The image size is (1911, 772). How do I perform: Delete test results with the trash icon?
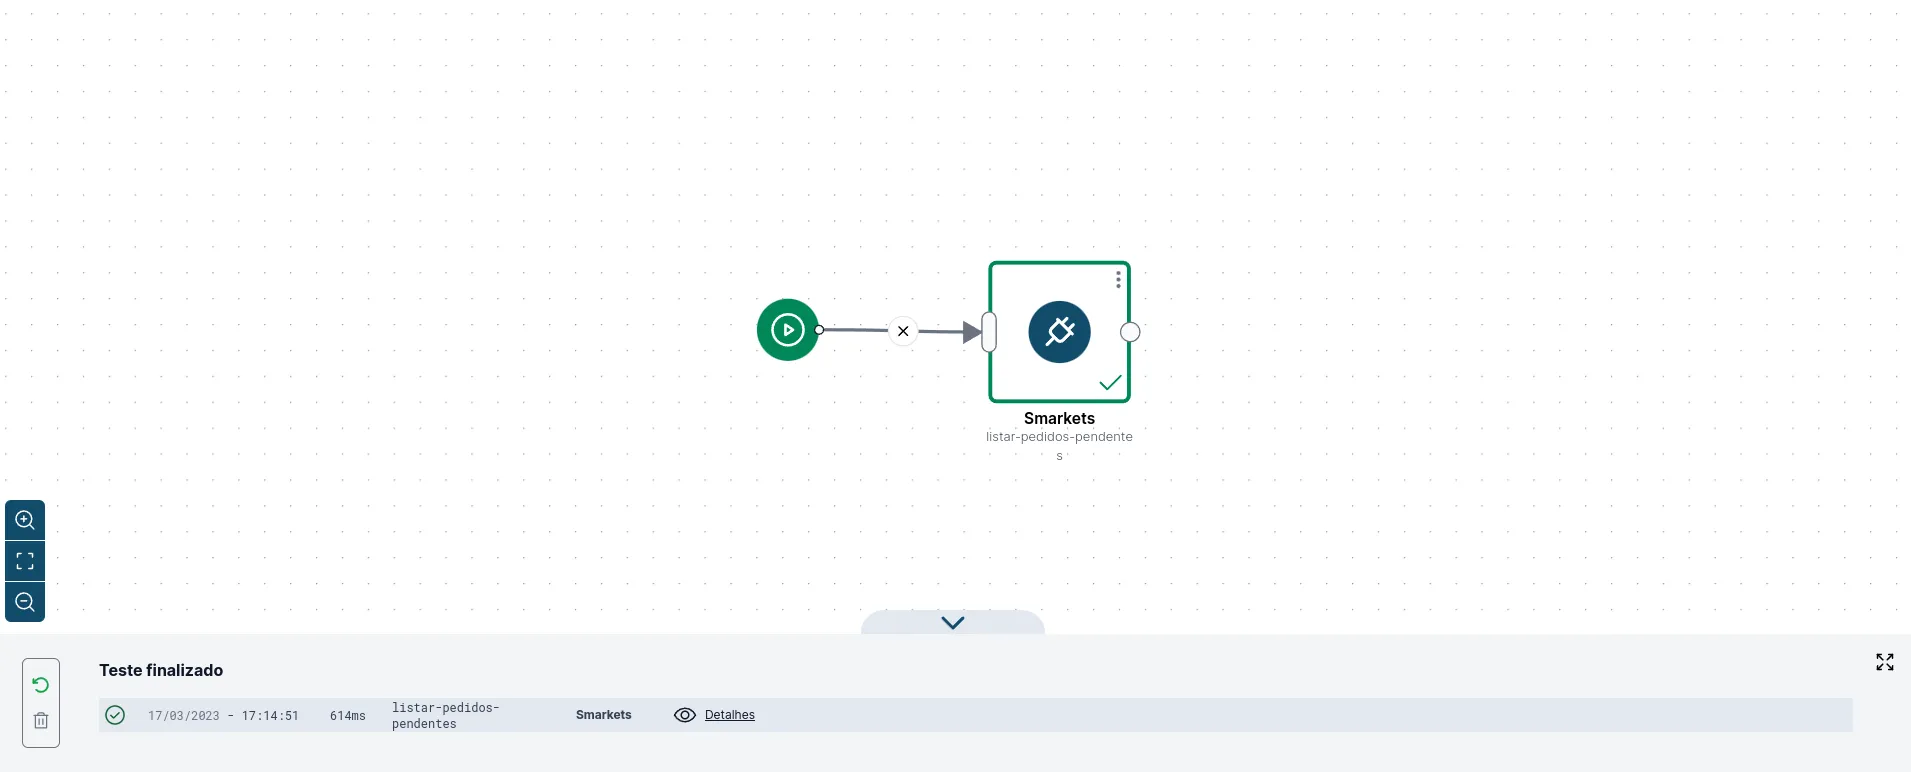click(x=41, y=721)
